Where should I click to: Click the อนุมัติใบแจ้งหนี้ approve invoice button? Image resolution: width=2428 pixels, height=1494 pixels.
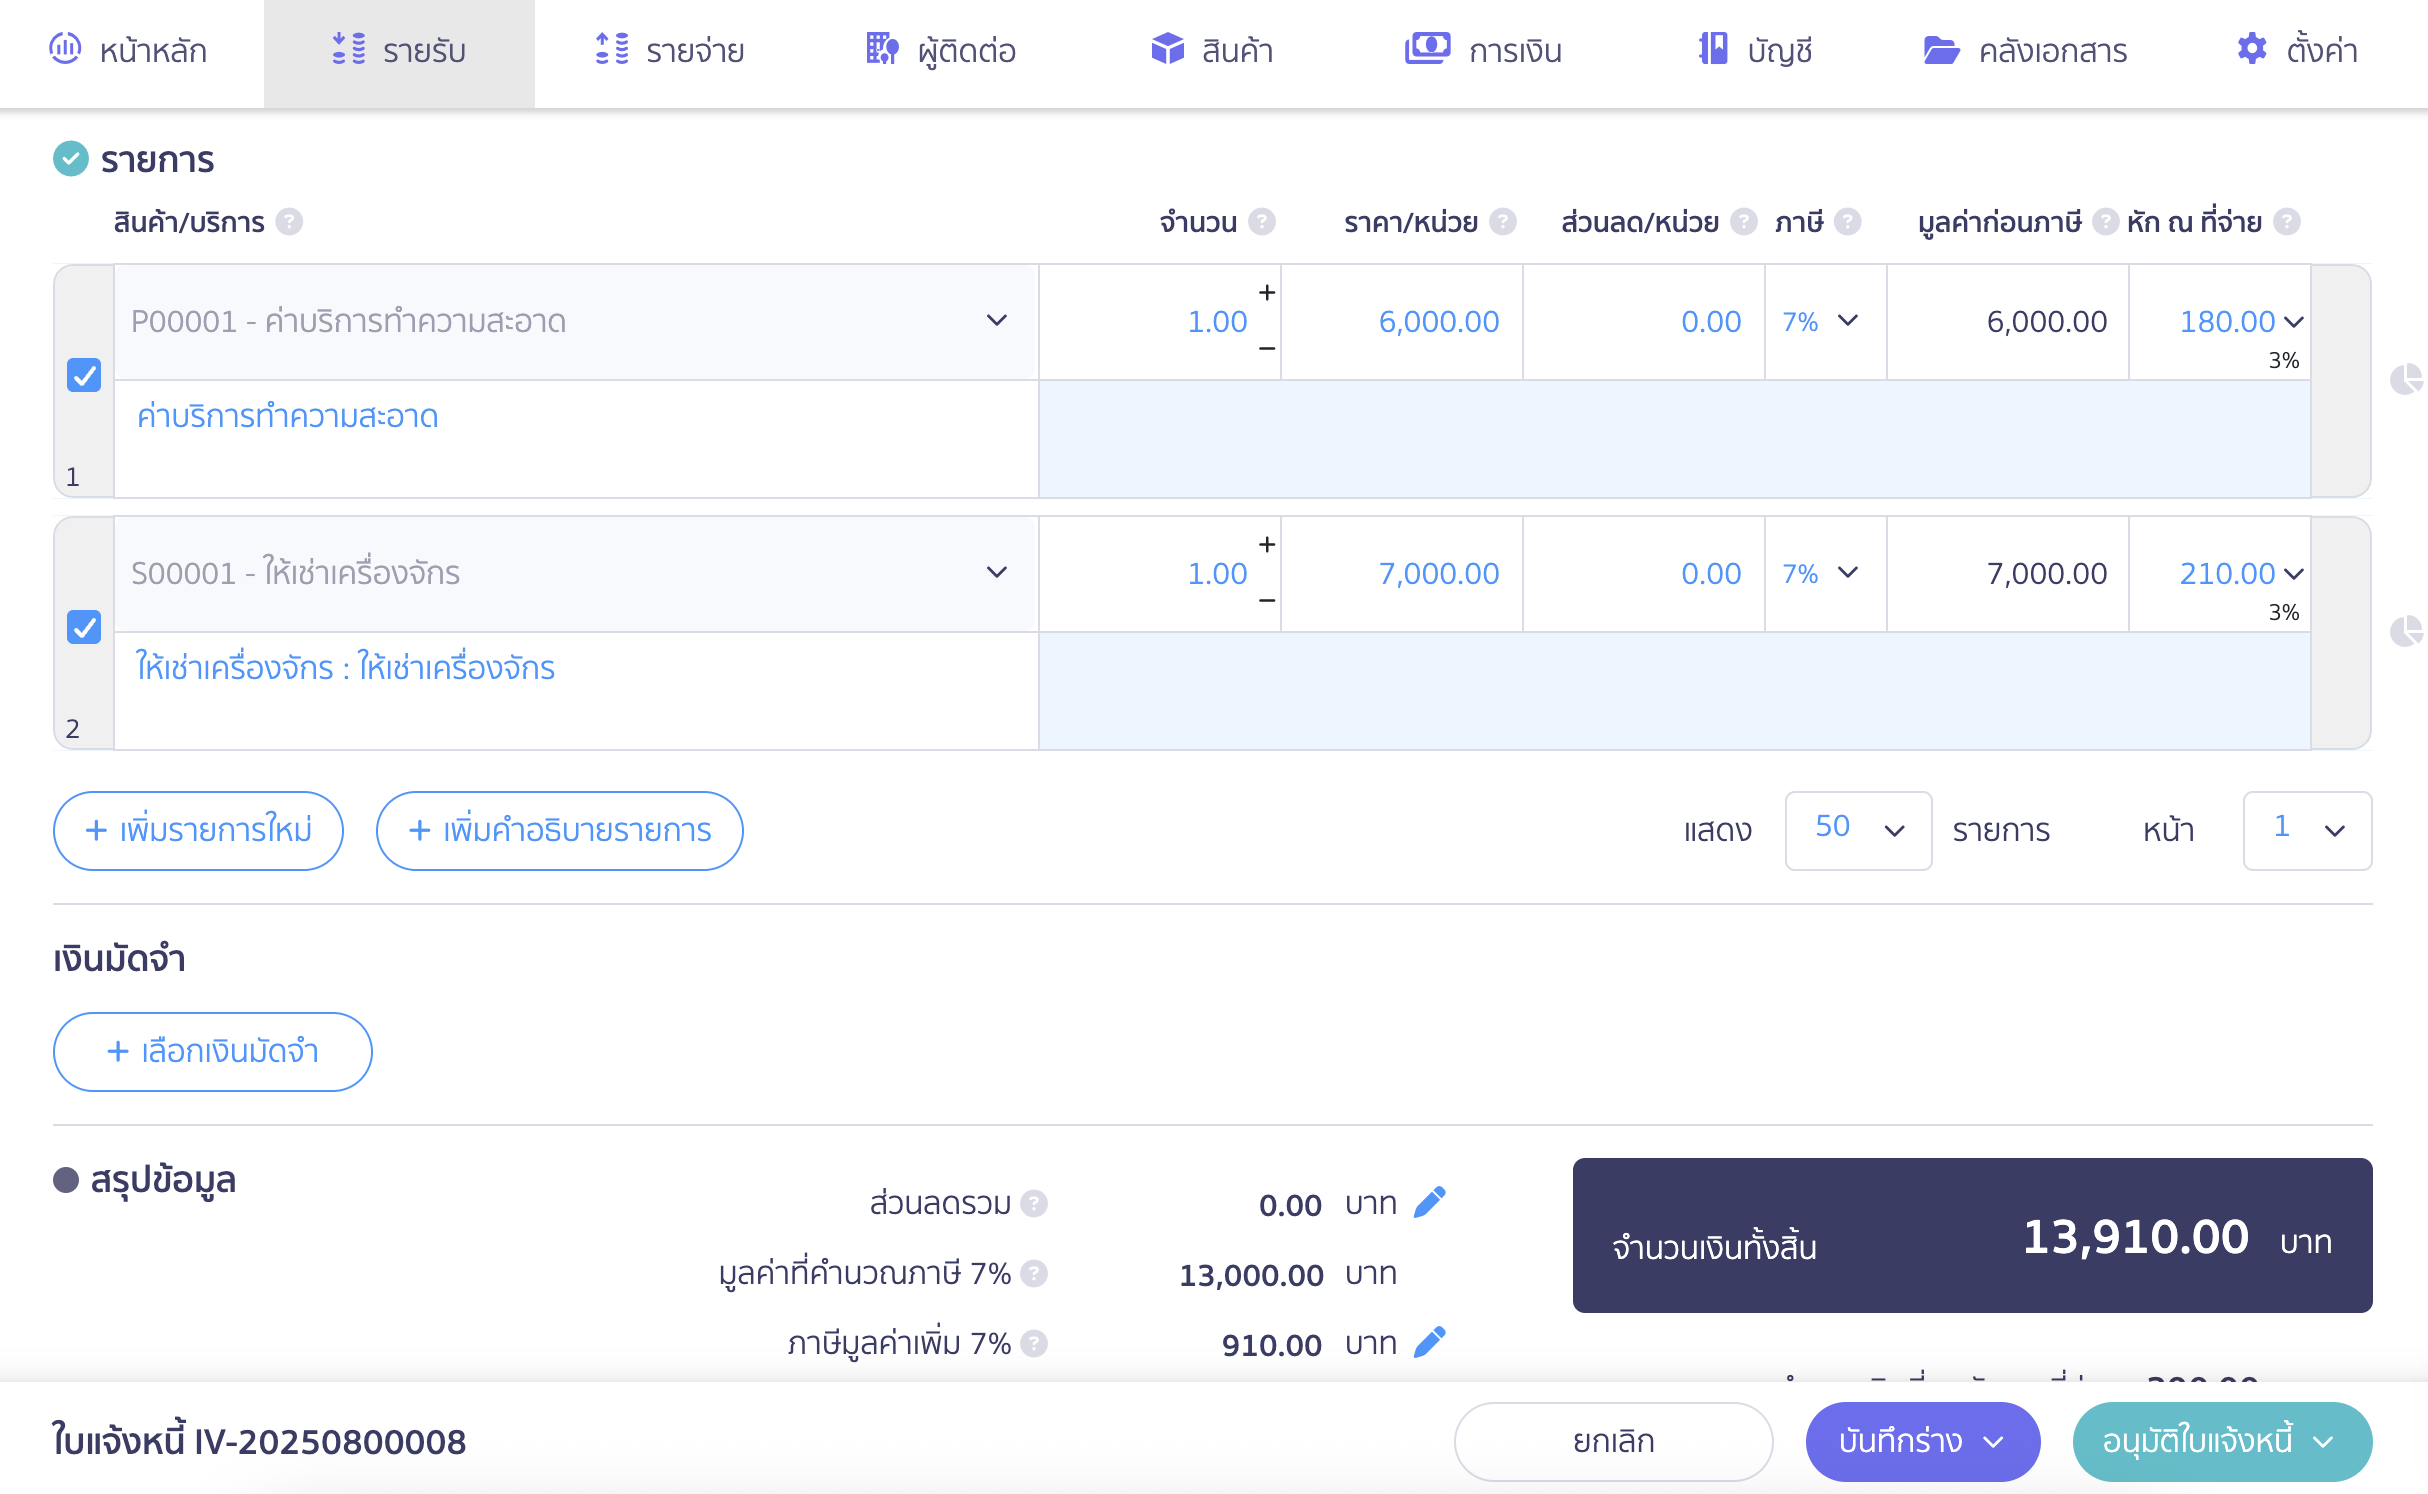pyautogui.click(x=2222, y=1442)
